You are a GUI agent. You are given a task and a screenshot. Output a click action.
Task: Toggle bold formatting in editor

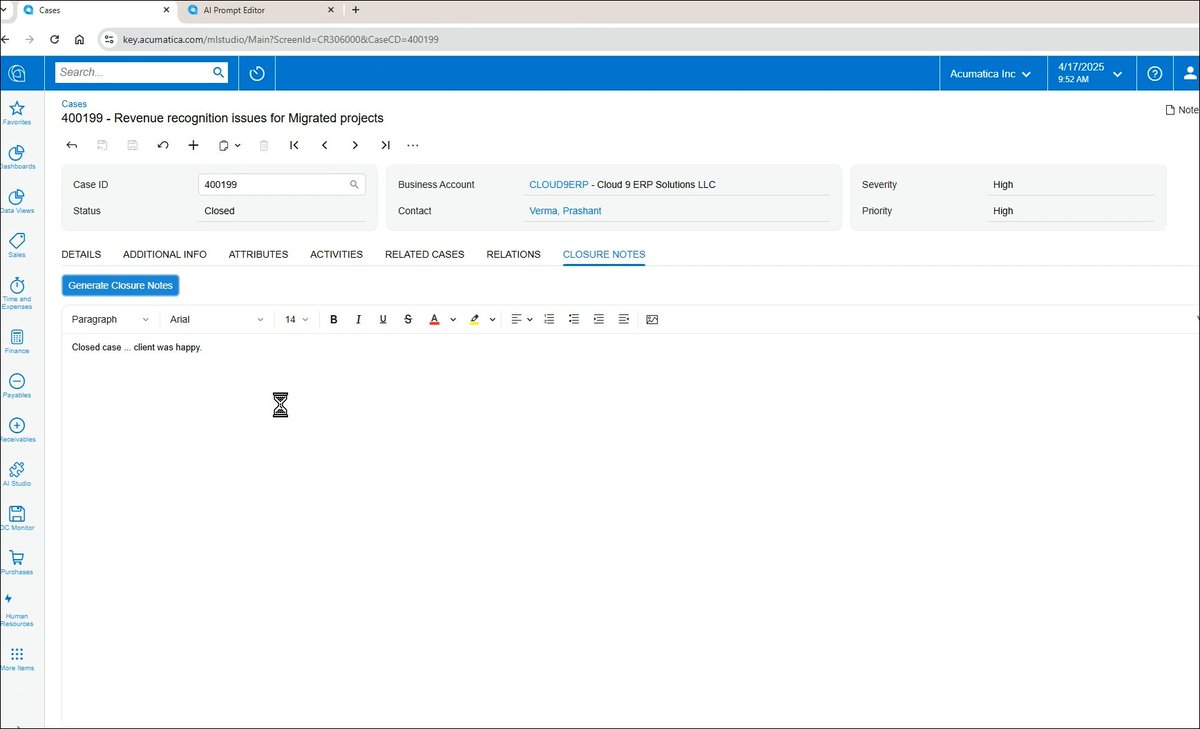[x=334, y=320]
